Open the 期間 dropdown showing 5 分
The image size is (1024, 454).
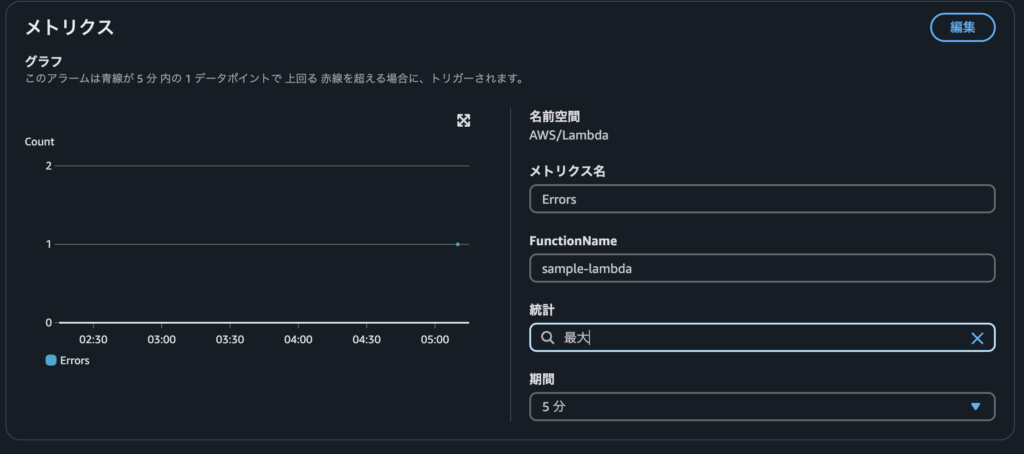click(x=762, y=406)
